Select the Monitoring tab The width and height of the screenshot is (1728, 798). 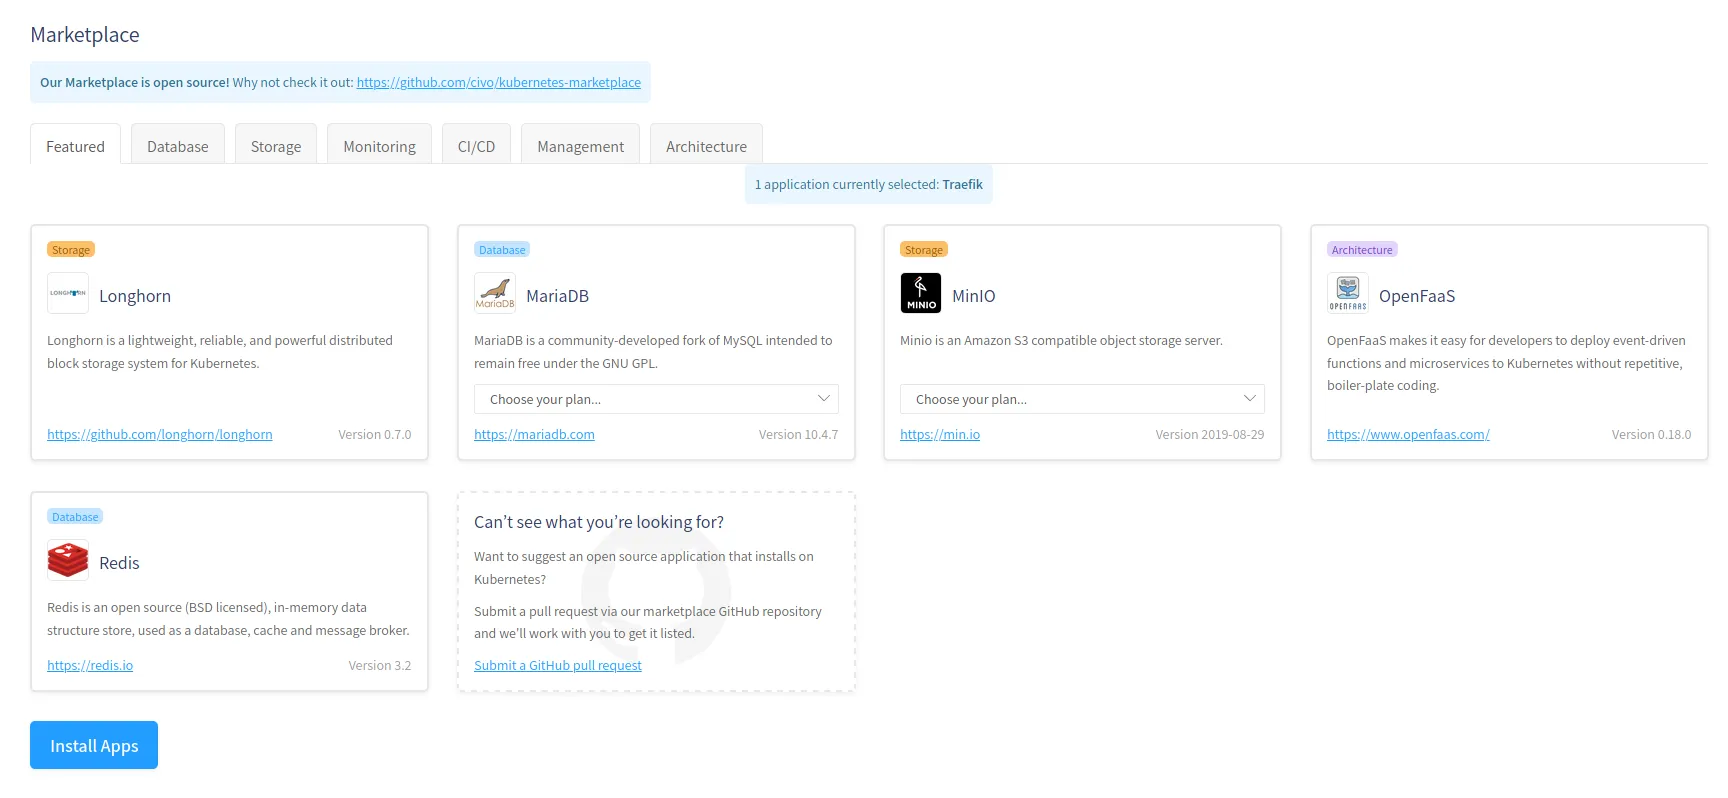click(379, 146)
